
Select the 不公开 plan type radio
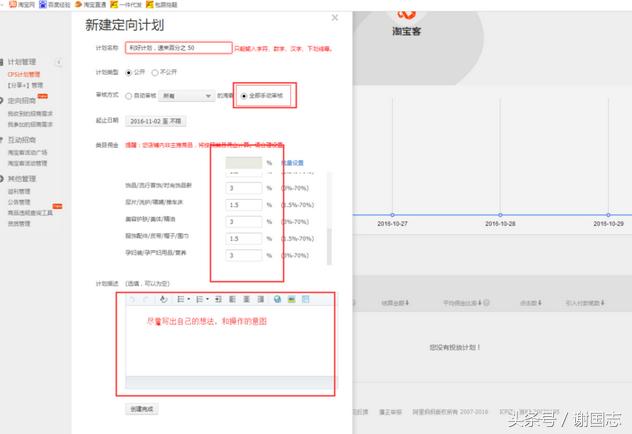[155, 73]
